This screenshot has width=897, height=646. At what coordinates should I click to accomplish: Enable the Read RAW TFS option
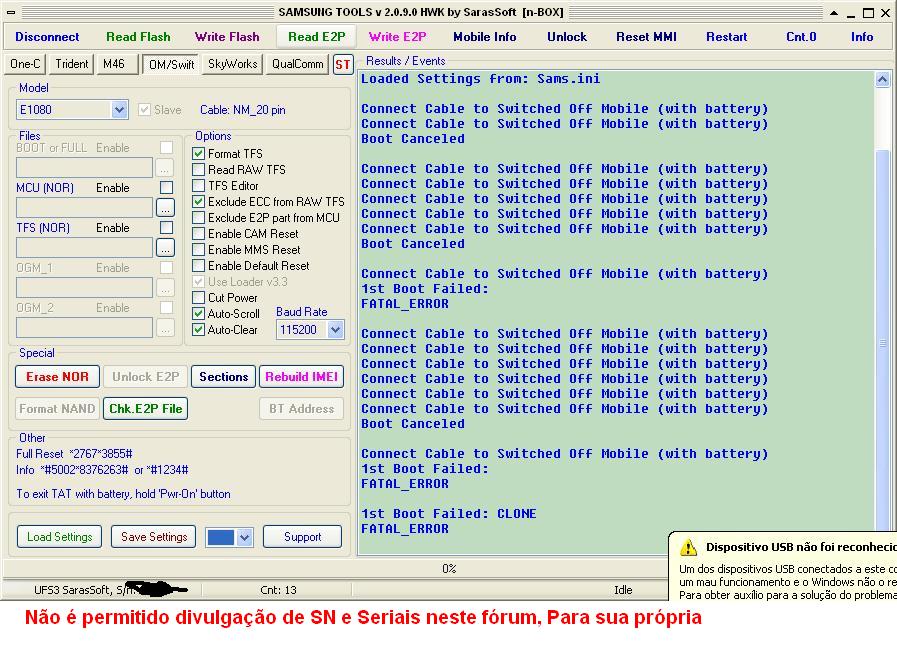pyautogui.click(x=199, y=169)
